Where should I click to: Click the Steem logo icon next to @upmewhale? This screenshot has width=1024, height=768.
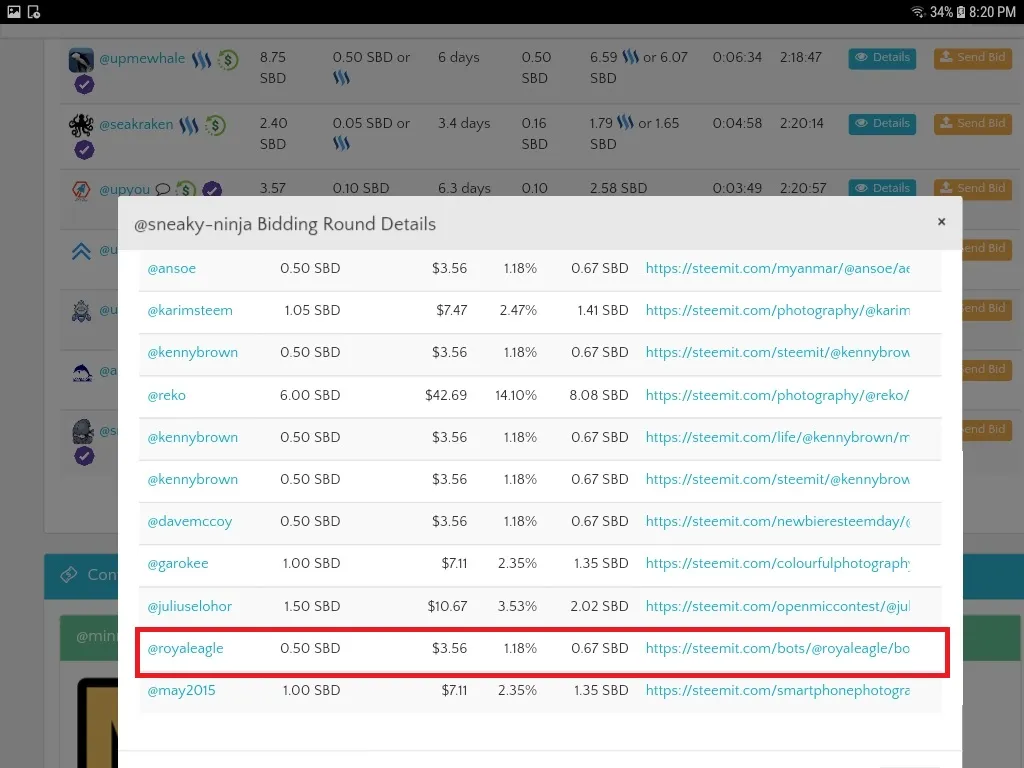coord(201,59)
